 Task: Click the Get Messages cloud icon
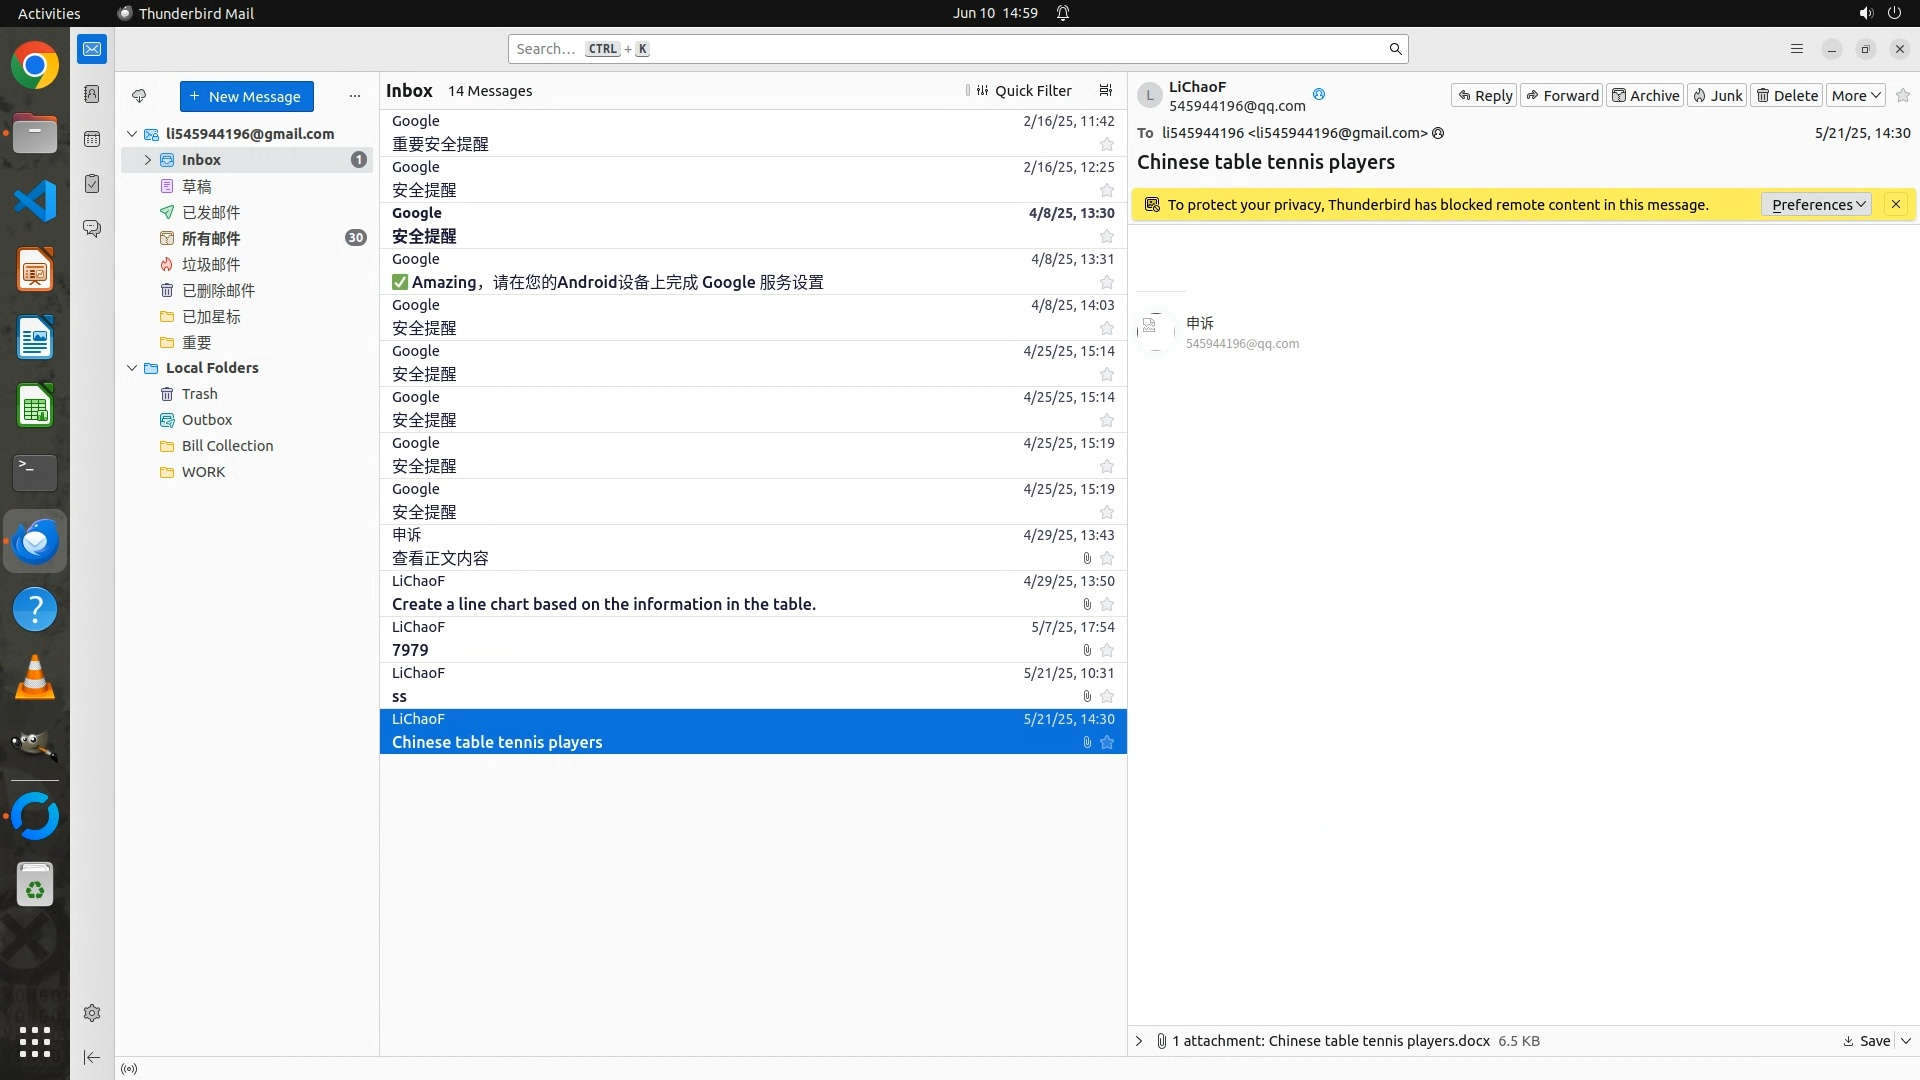139,96
